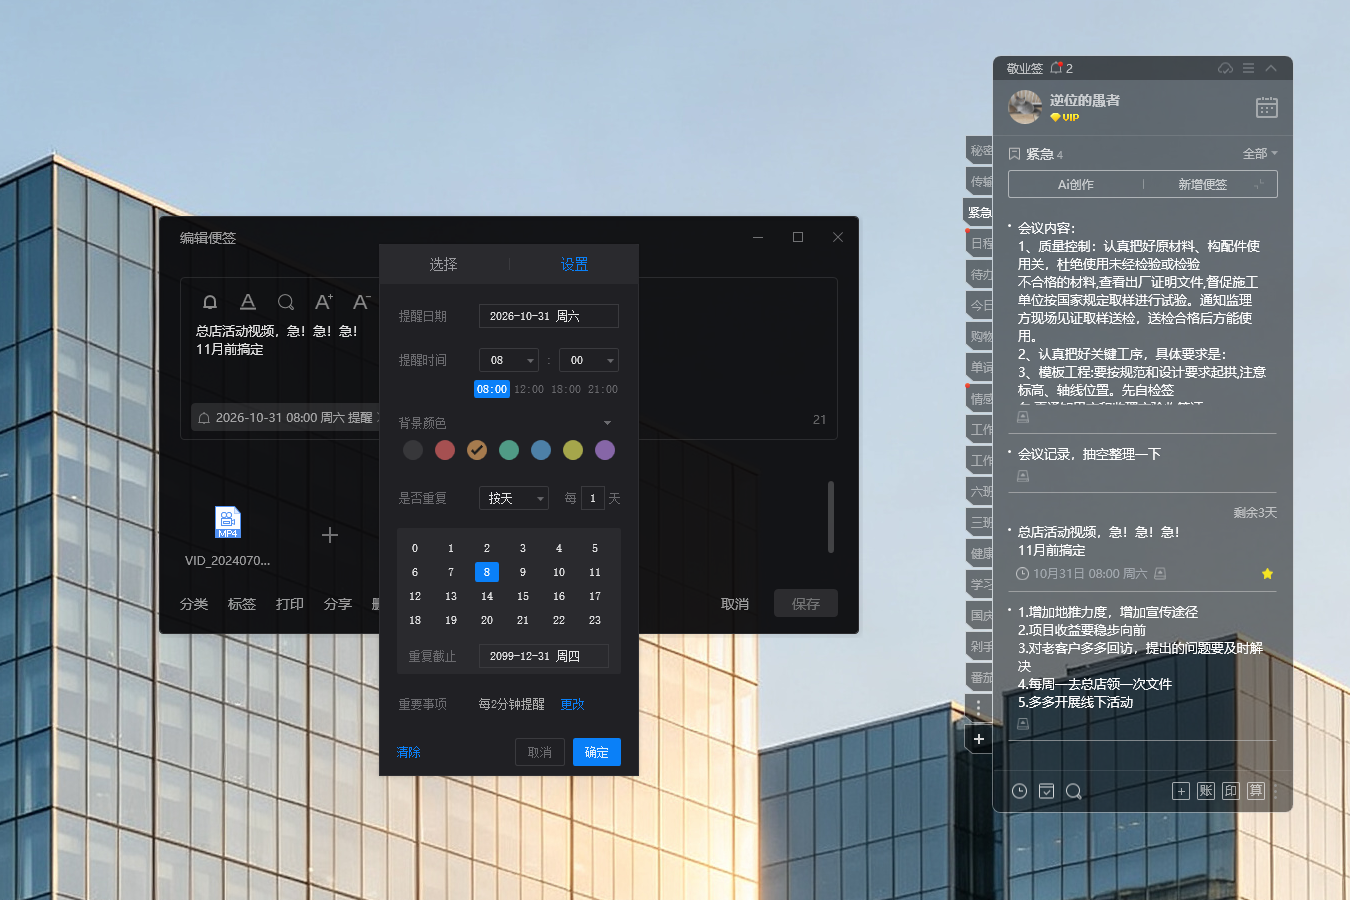Click the plus button below category tabs
The width and height of the screenshot is (1350, 900).
click(979, 739)
